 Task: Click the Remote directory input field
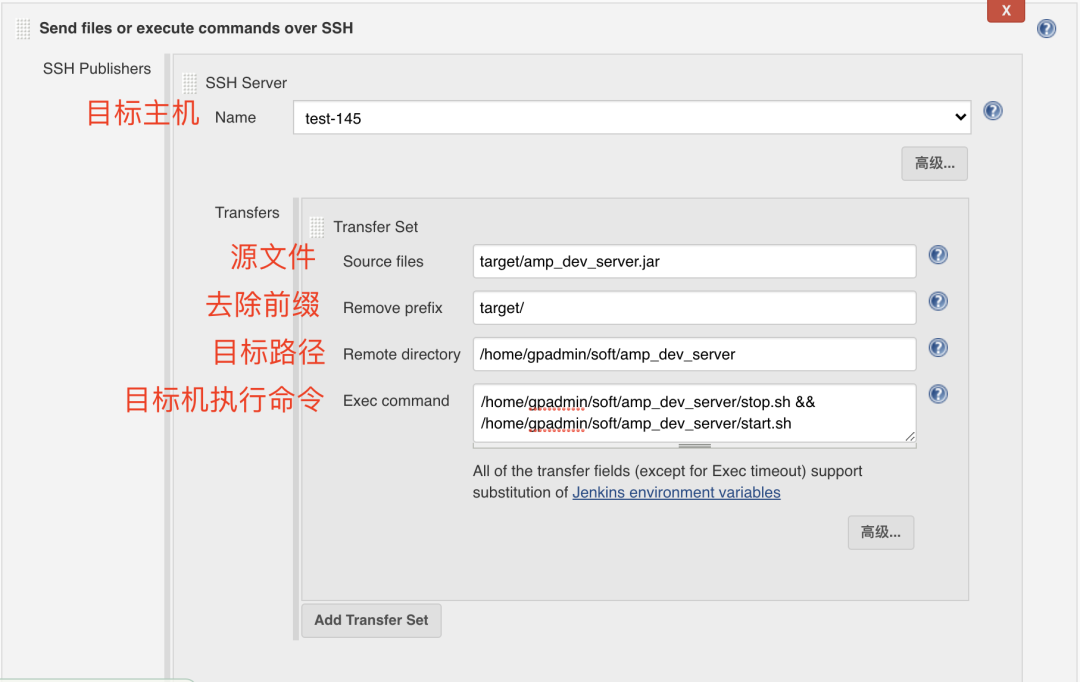[x=694, y=354]
